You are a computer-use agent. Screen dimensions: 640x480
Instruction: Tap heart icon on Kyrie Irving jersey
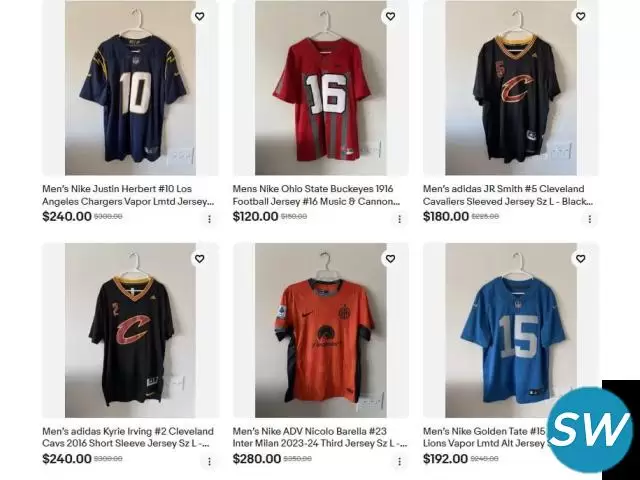pyautogui.click(x=200, y=259)
